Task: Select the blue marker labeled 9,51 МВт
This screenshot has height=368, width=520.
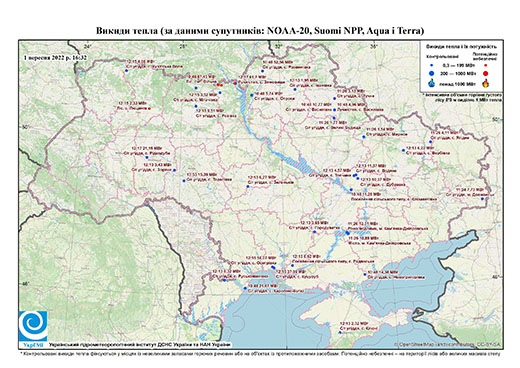Action: point(196,106)
